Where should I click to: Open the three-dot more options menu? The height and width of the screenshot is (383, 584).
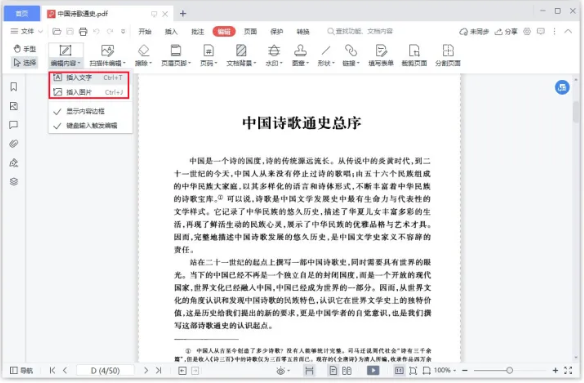point(555,32)
